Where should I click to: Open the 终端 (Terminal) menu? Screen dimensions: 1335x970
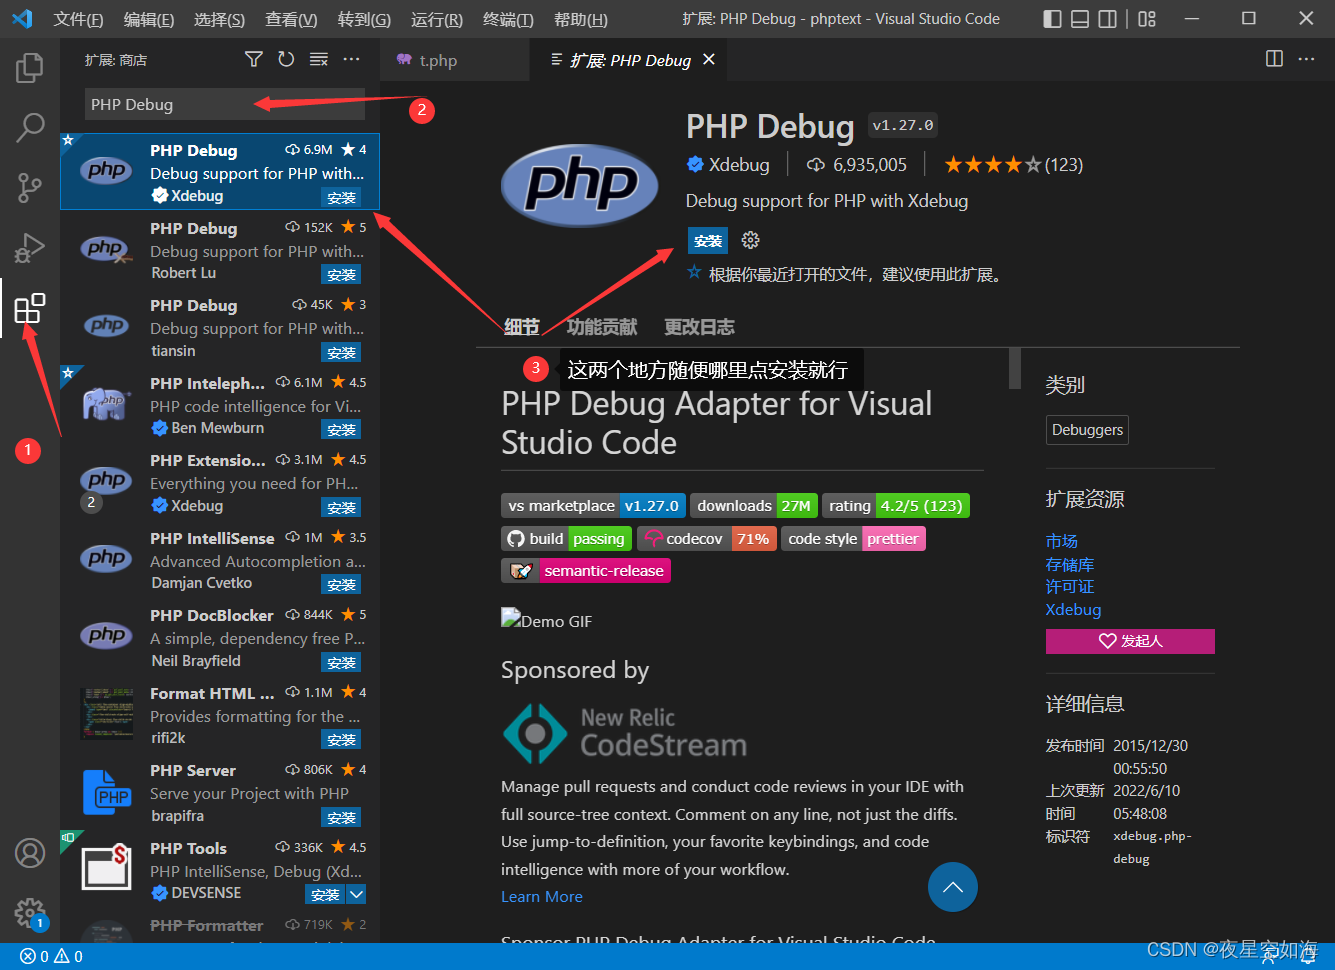[x=507, y=19]
